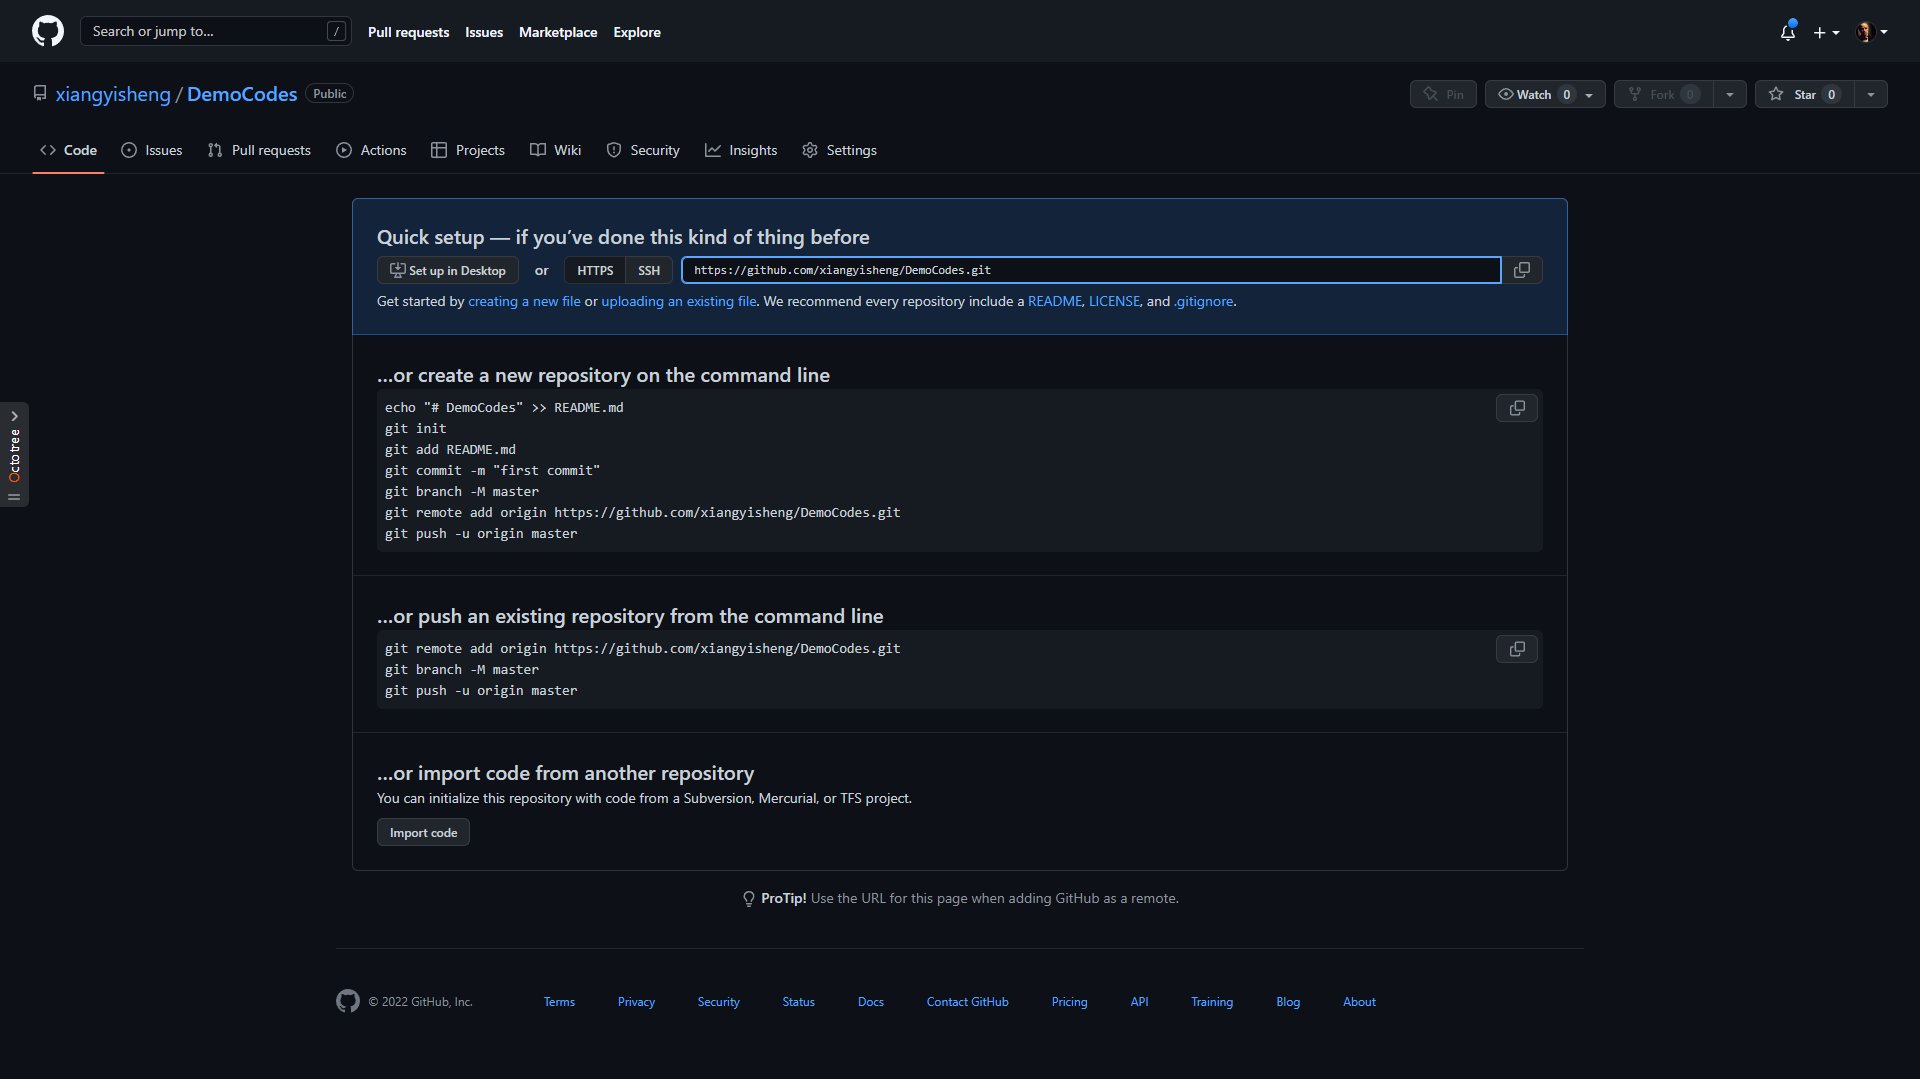Open the Wiki tab
1920x1079 pixels.
coord(555,150)
